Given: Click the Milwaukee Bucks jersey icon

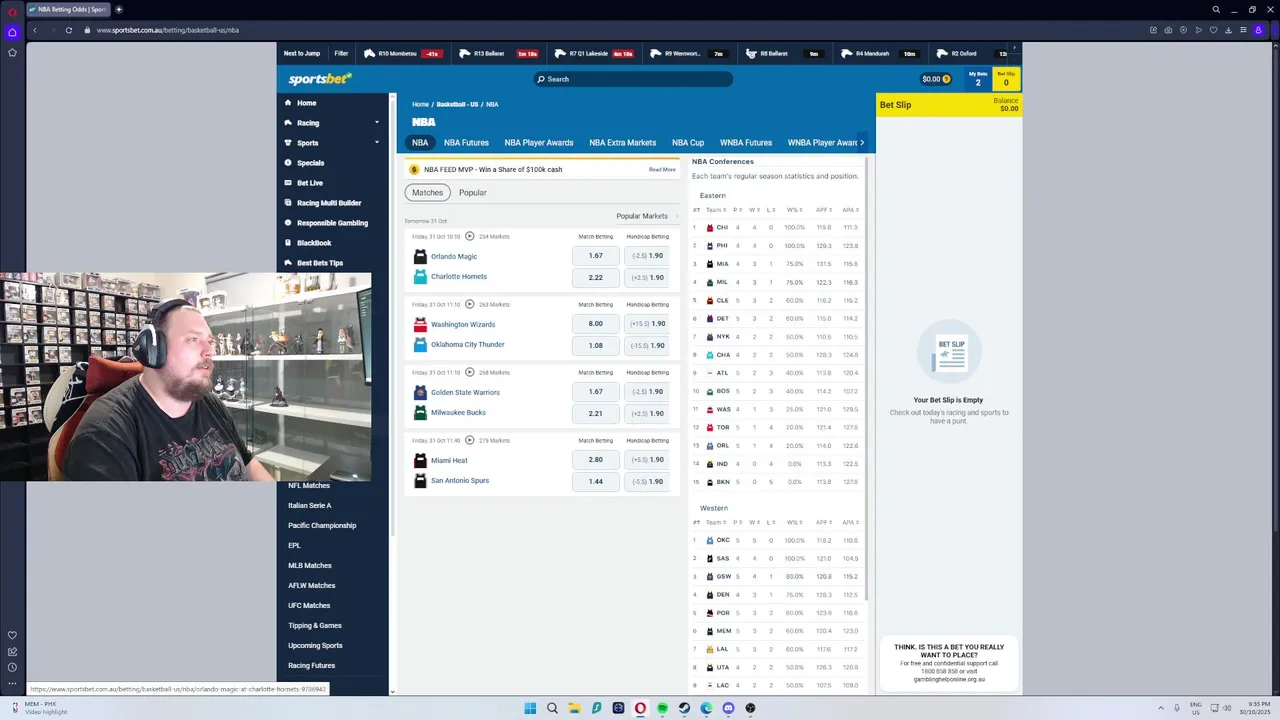Looking at the screenshot, I should (x=420, y=413).
